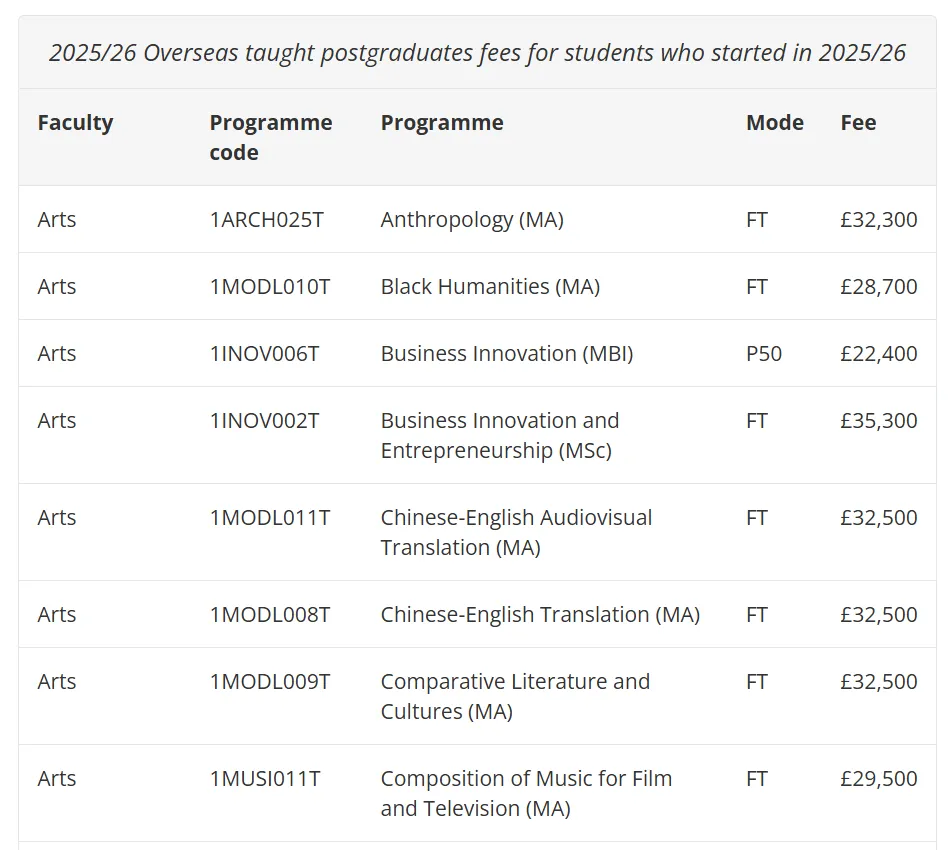This screenshot has height=850, width=949.
Task: Select the £29,500 fee value
Action: click(x=878, y=779)
